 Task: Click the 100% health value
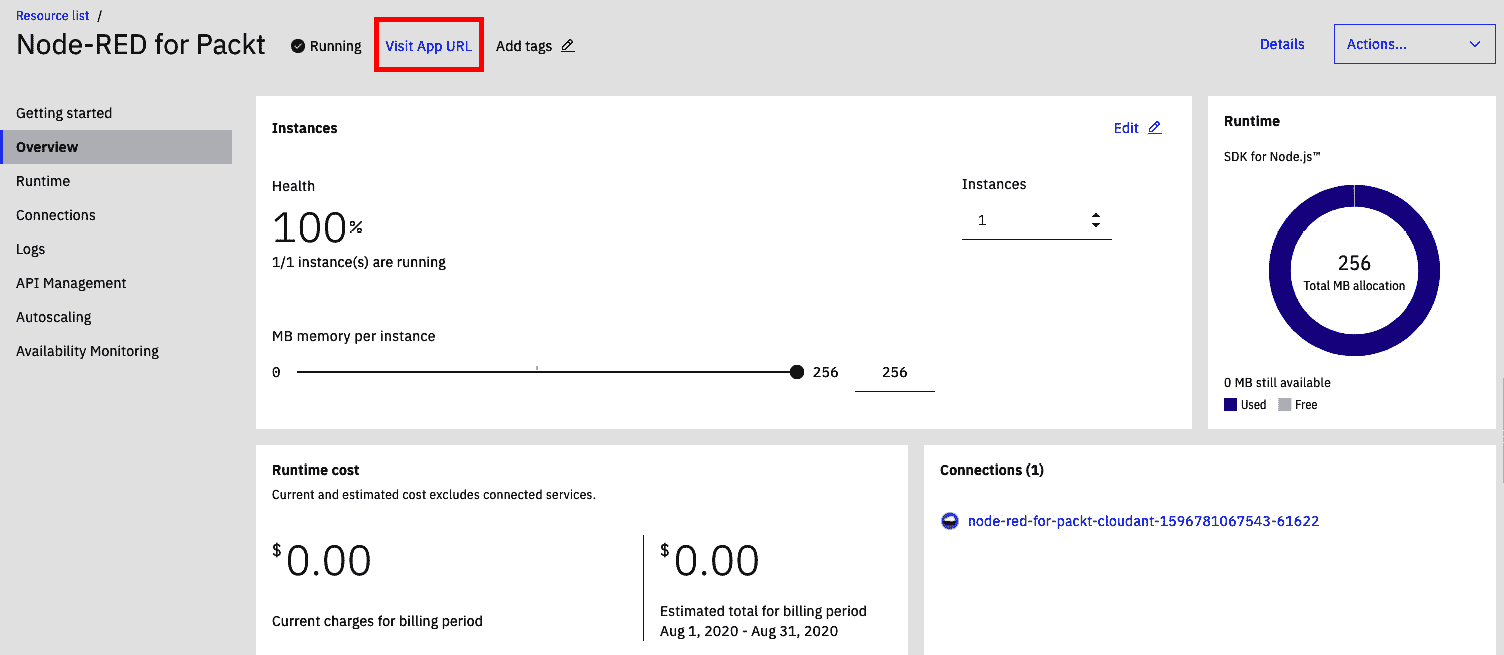pos(317,228)
